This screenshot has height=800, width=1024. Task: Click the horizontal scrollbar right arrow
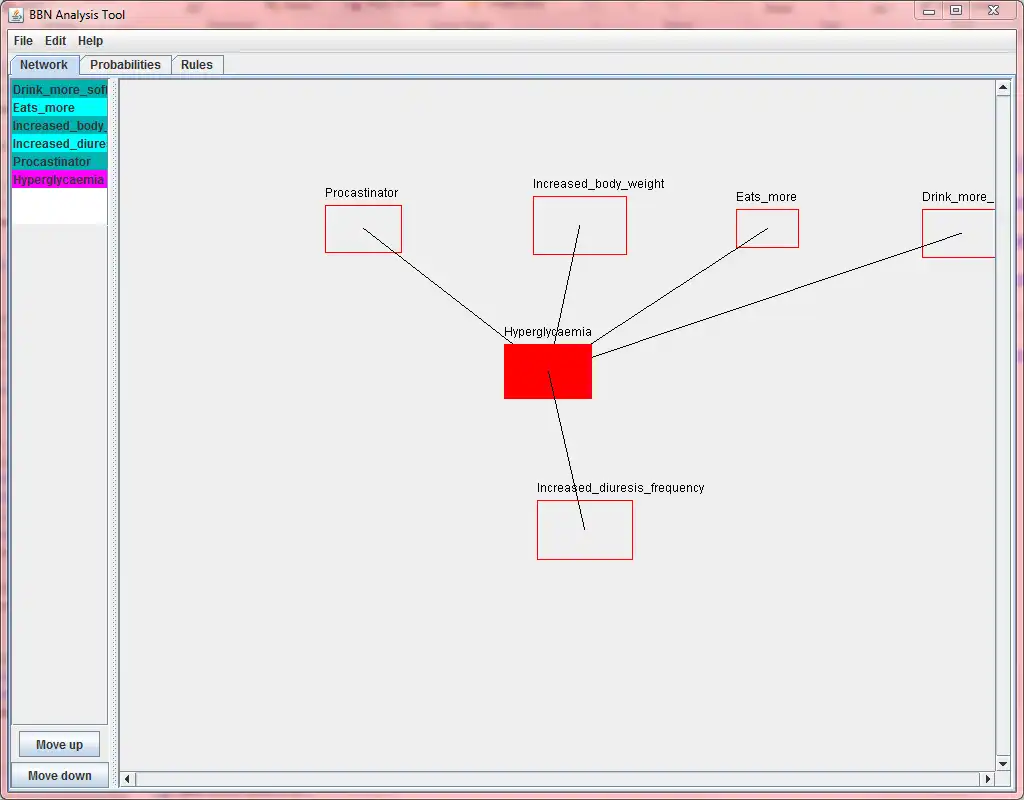coord(987,778)
